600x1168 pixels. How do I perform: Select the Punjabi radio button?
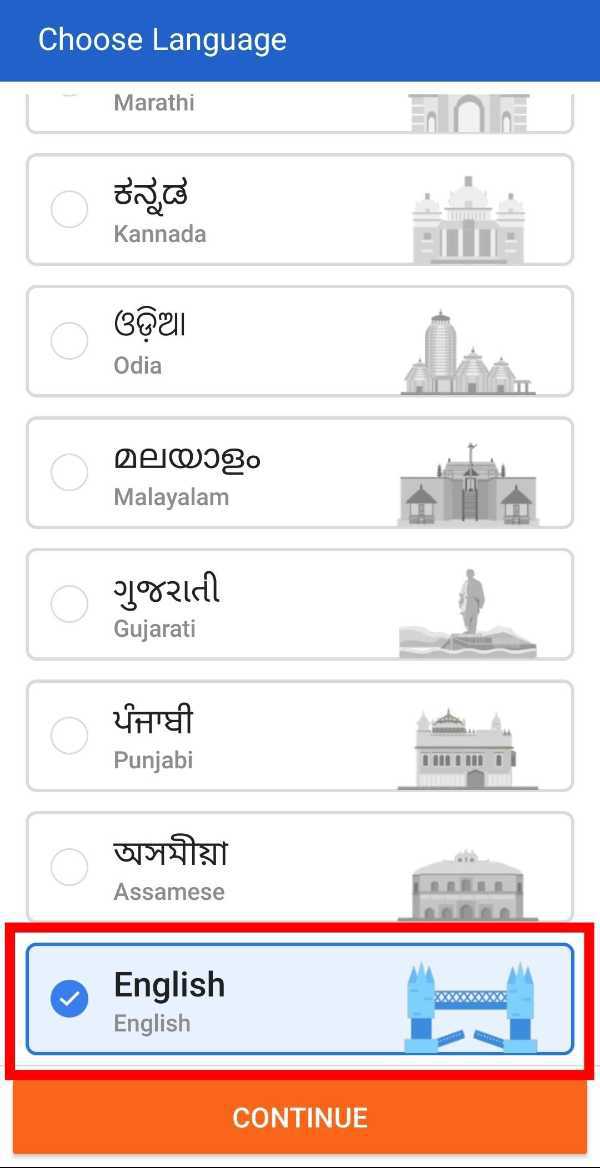tap(69, 736)
